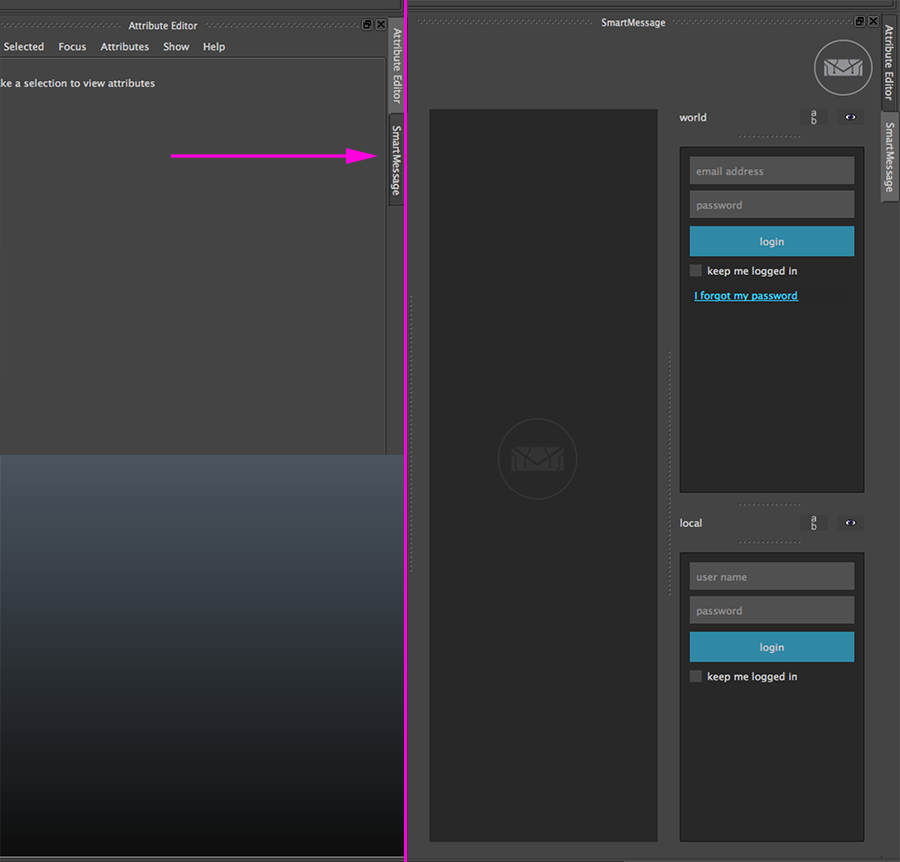Screen dimensions: 900x862
Task: Click the SmartMessage envelope logo at top right
Action: coord(843,68)
